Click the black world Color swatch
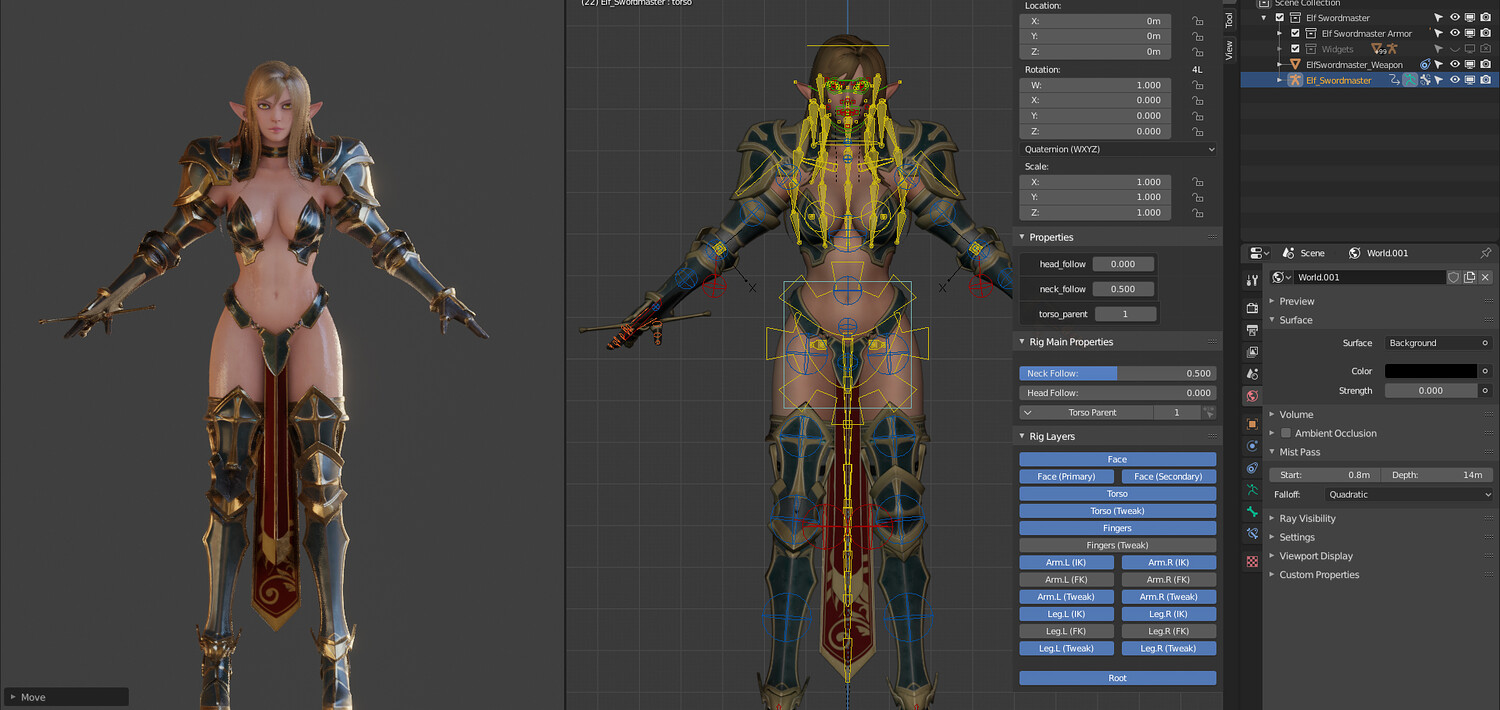 pyautogui.click(x=1431, y=371)
